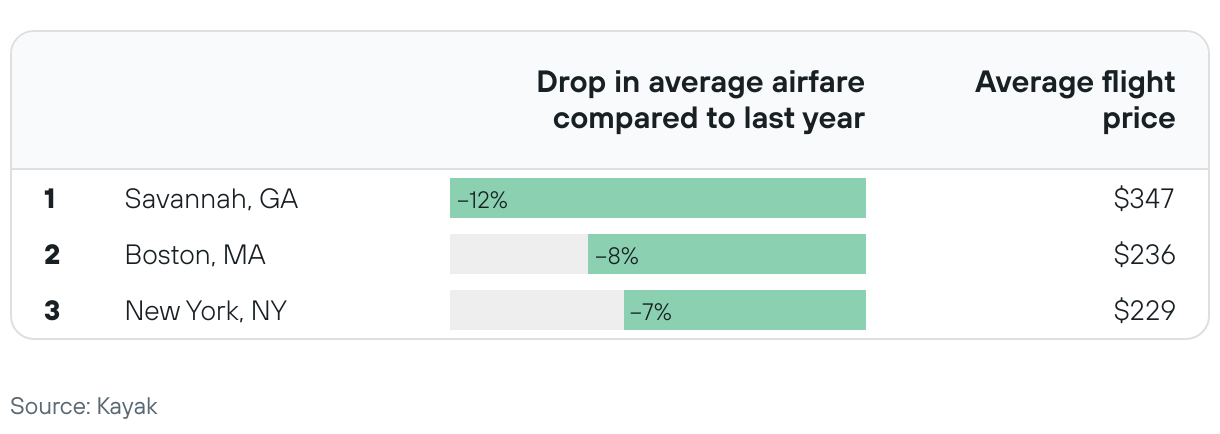The height and width of the screenshot is (434, 1220).
Task: Click rank number 3 in the table
Action: click(x=52, y=311)
